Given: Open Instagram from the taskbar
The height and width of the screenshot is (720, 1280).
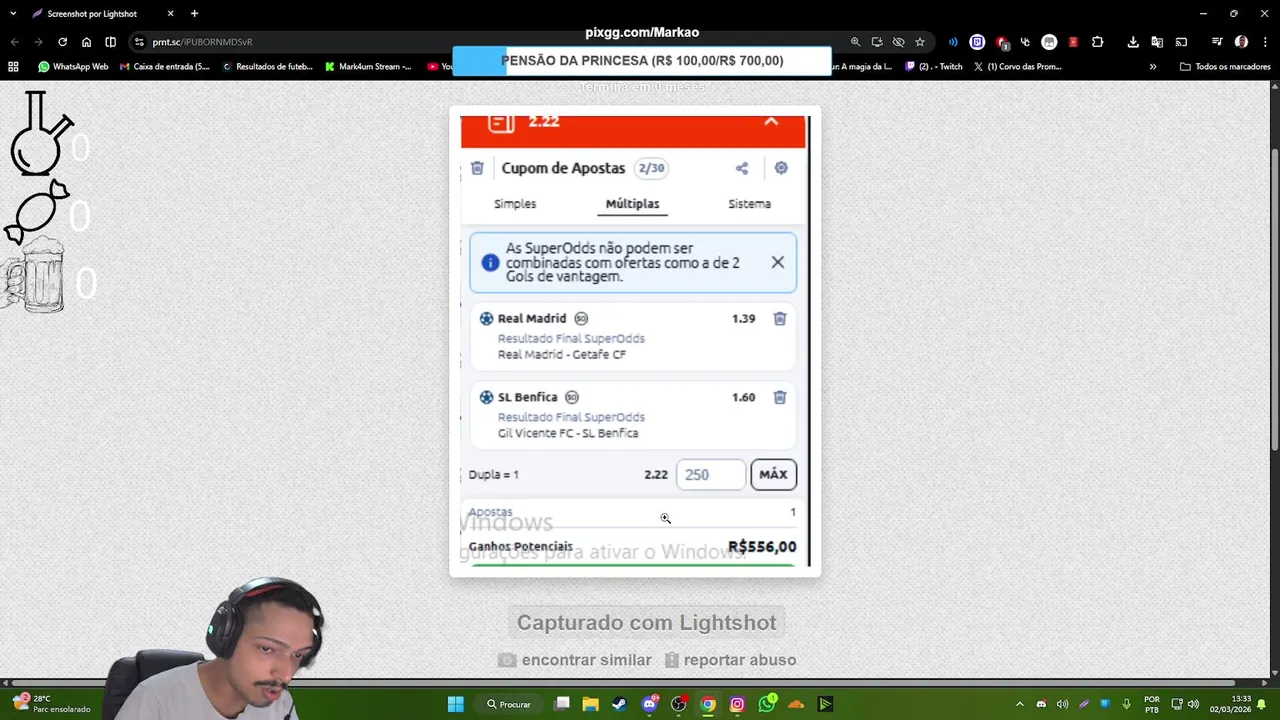Looking at the screenshot, I should coord(737,704).
